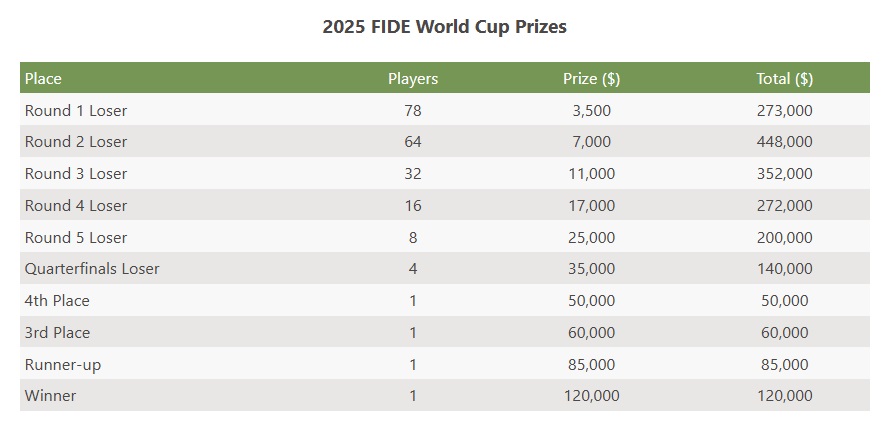This screenshot has width=883, height=433.
Task: Select the Winner row label
Action: [50, 396]
